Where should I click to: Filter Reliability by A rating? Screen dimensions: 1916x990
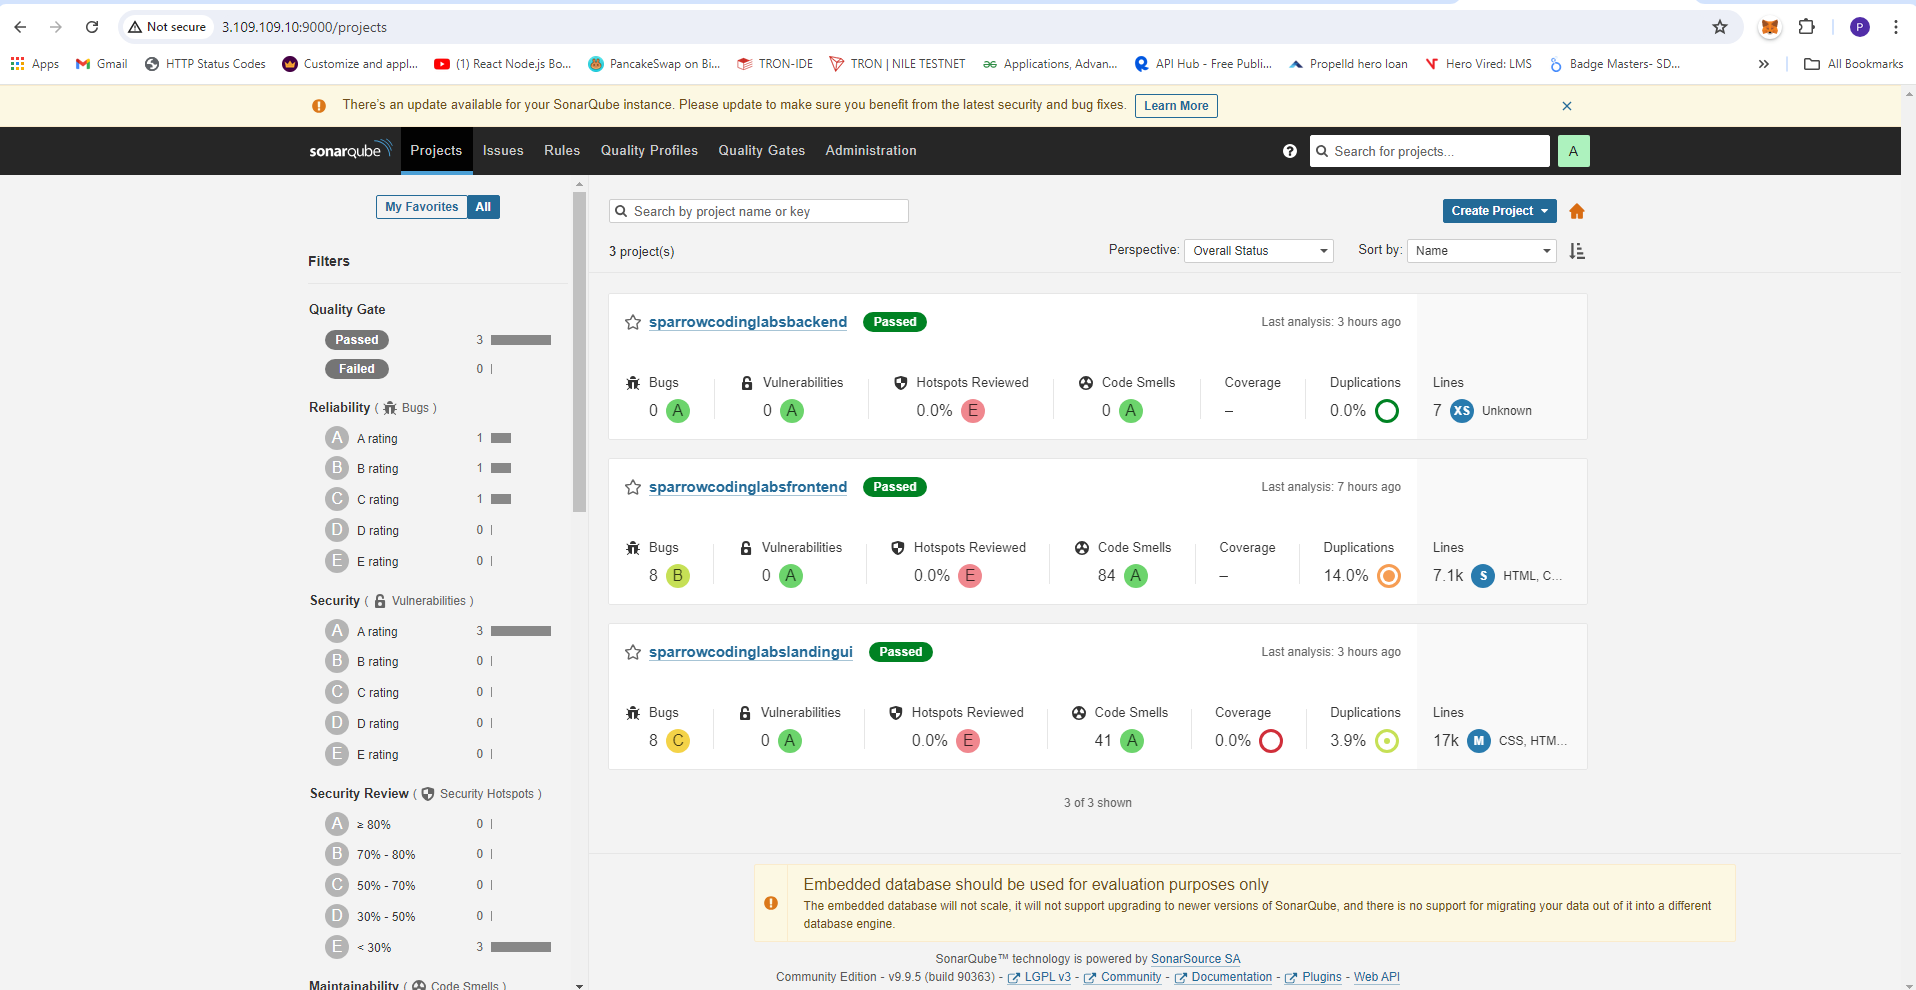[x=362, y=438]
